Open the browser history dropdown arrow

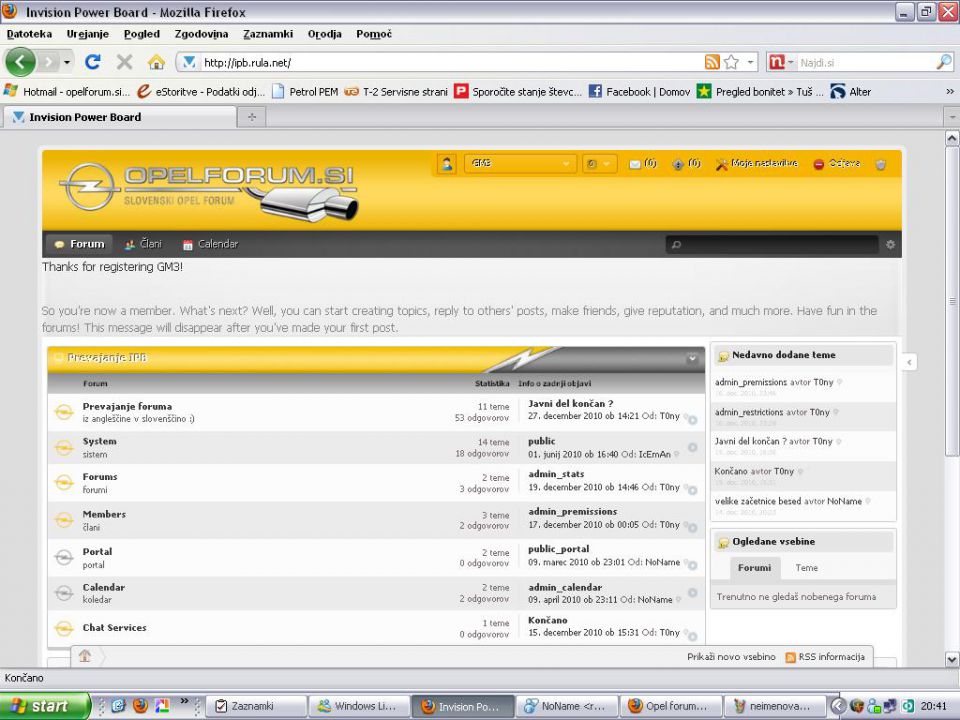[67, 62]
